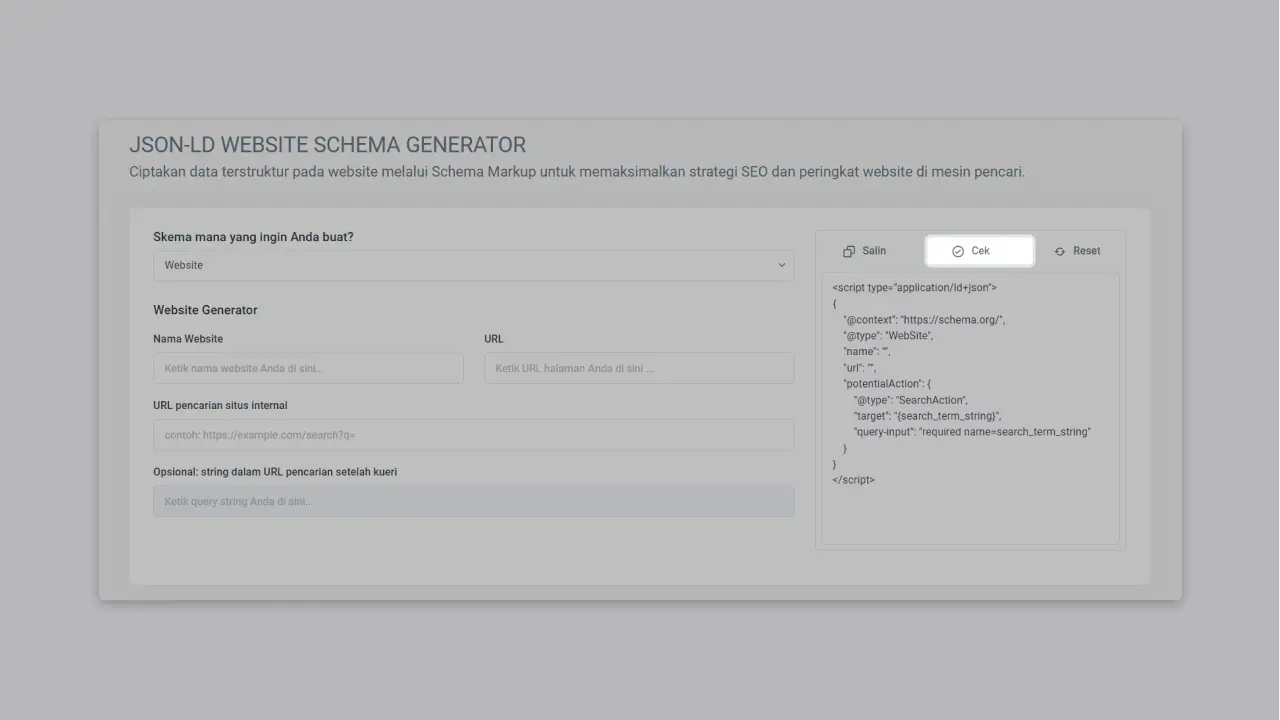1280x720 pixels.
Task: Click the check-circle icon inside the Cek button
Action: coord(960,250)
